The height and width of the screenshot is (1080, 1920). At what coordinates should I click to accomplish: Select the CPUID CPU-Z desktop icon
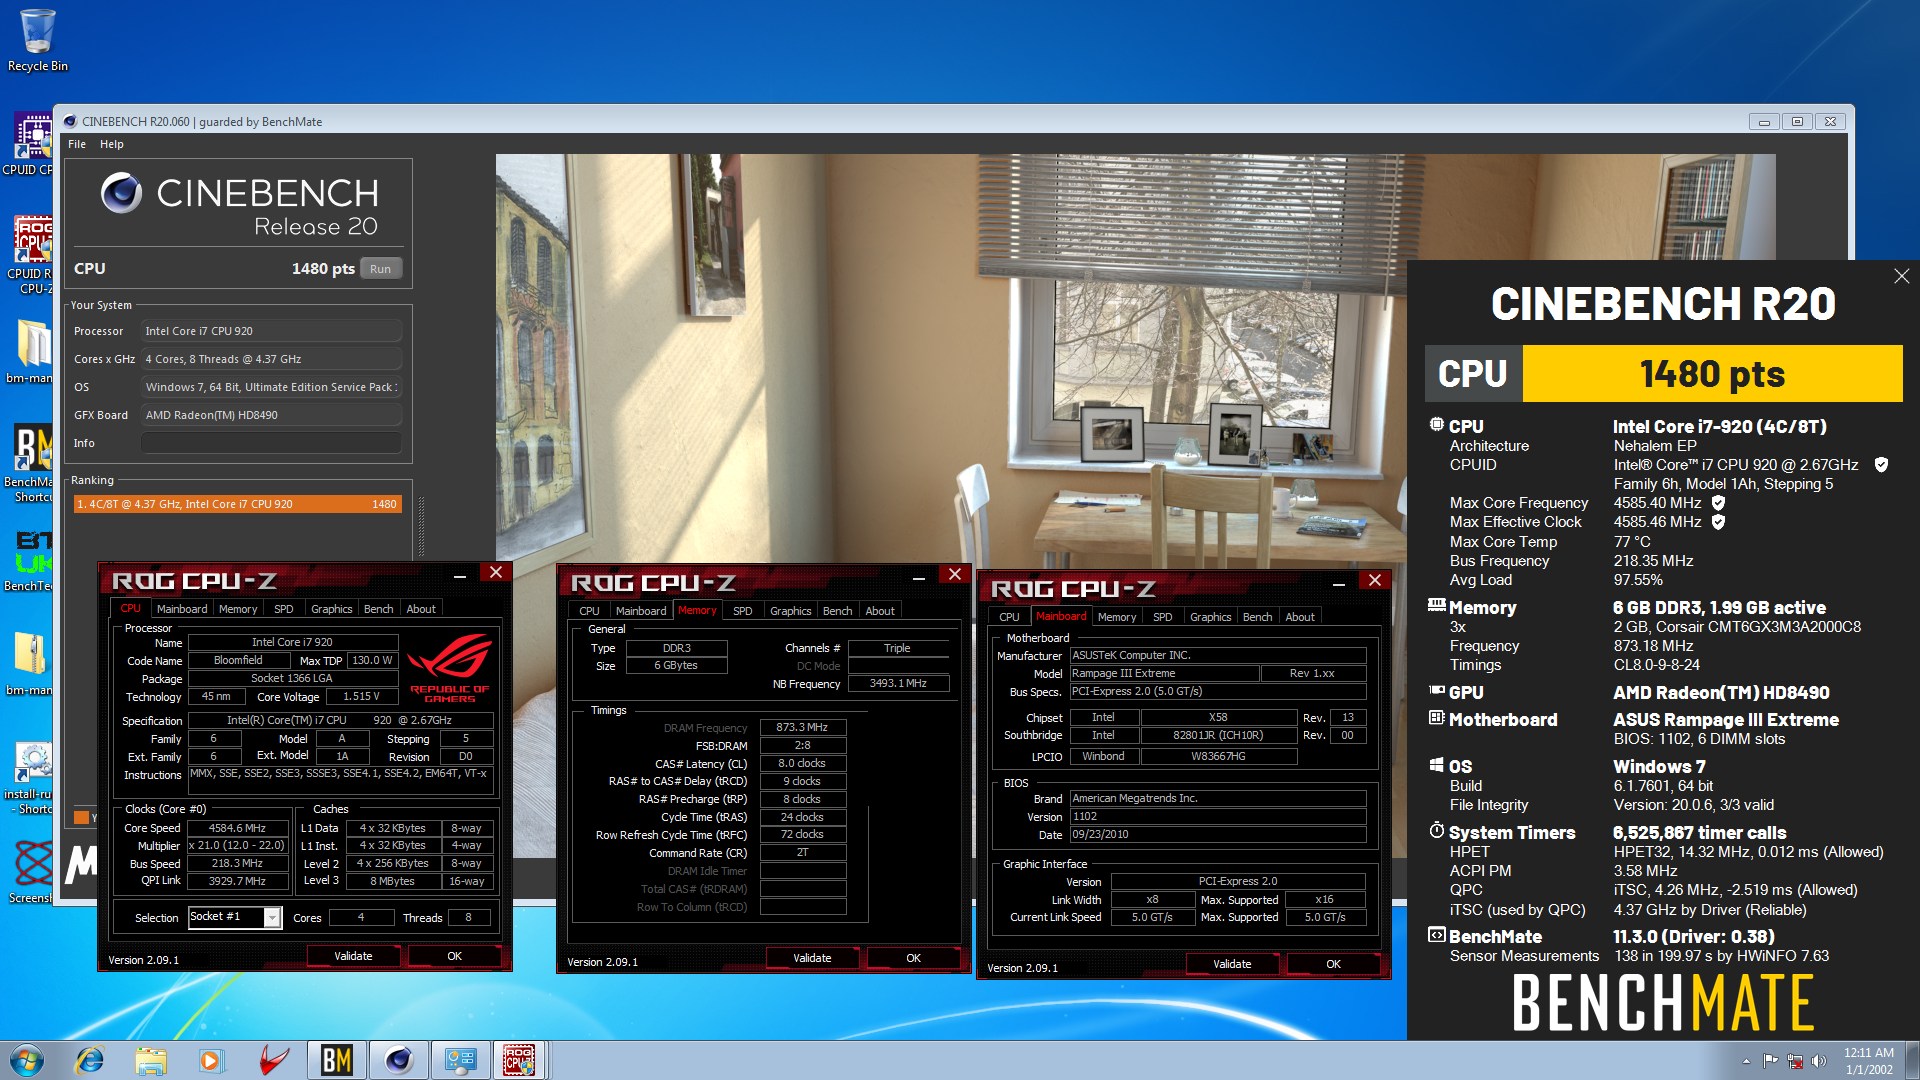click(x=28, y=144)
